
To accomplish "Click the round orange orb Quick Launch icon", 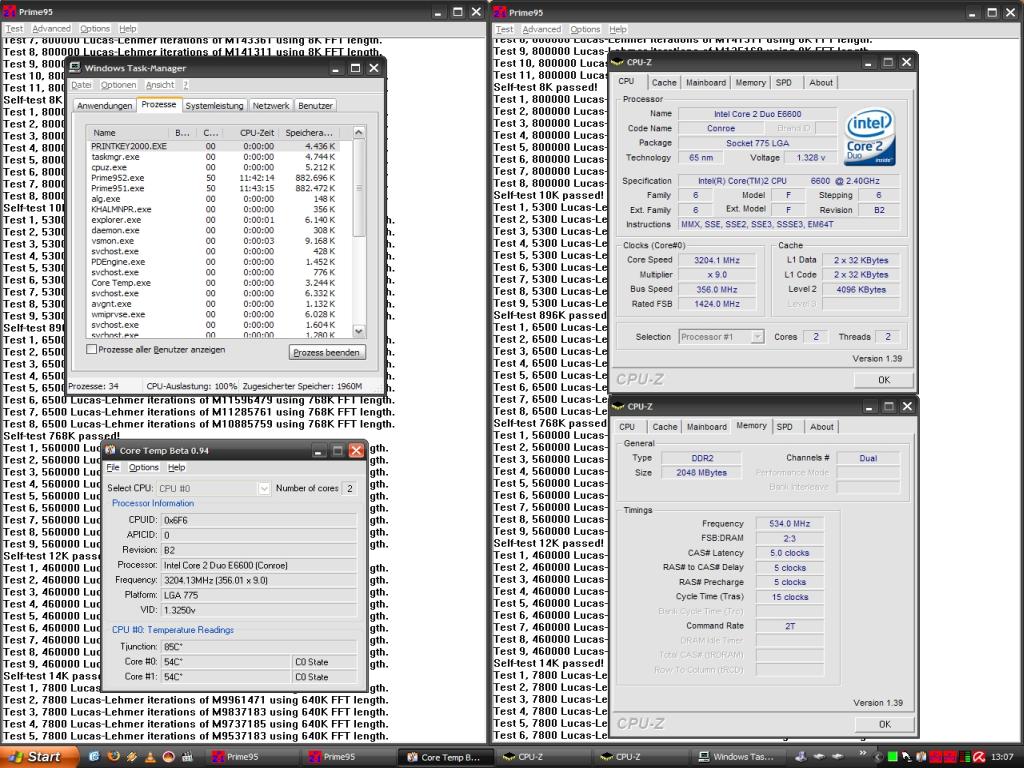I will click(168, 756).
